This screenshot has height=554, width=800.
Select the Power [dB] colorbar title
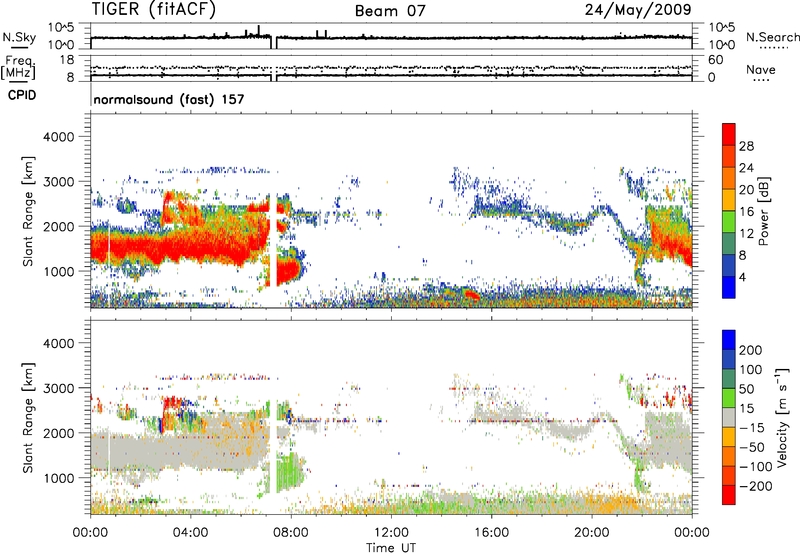763,211
